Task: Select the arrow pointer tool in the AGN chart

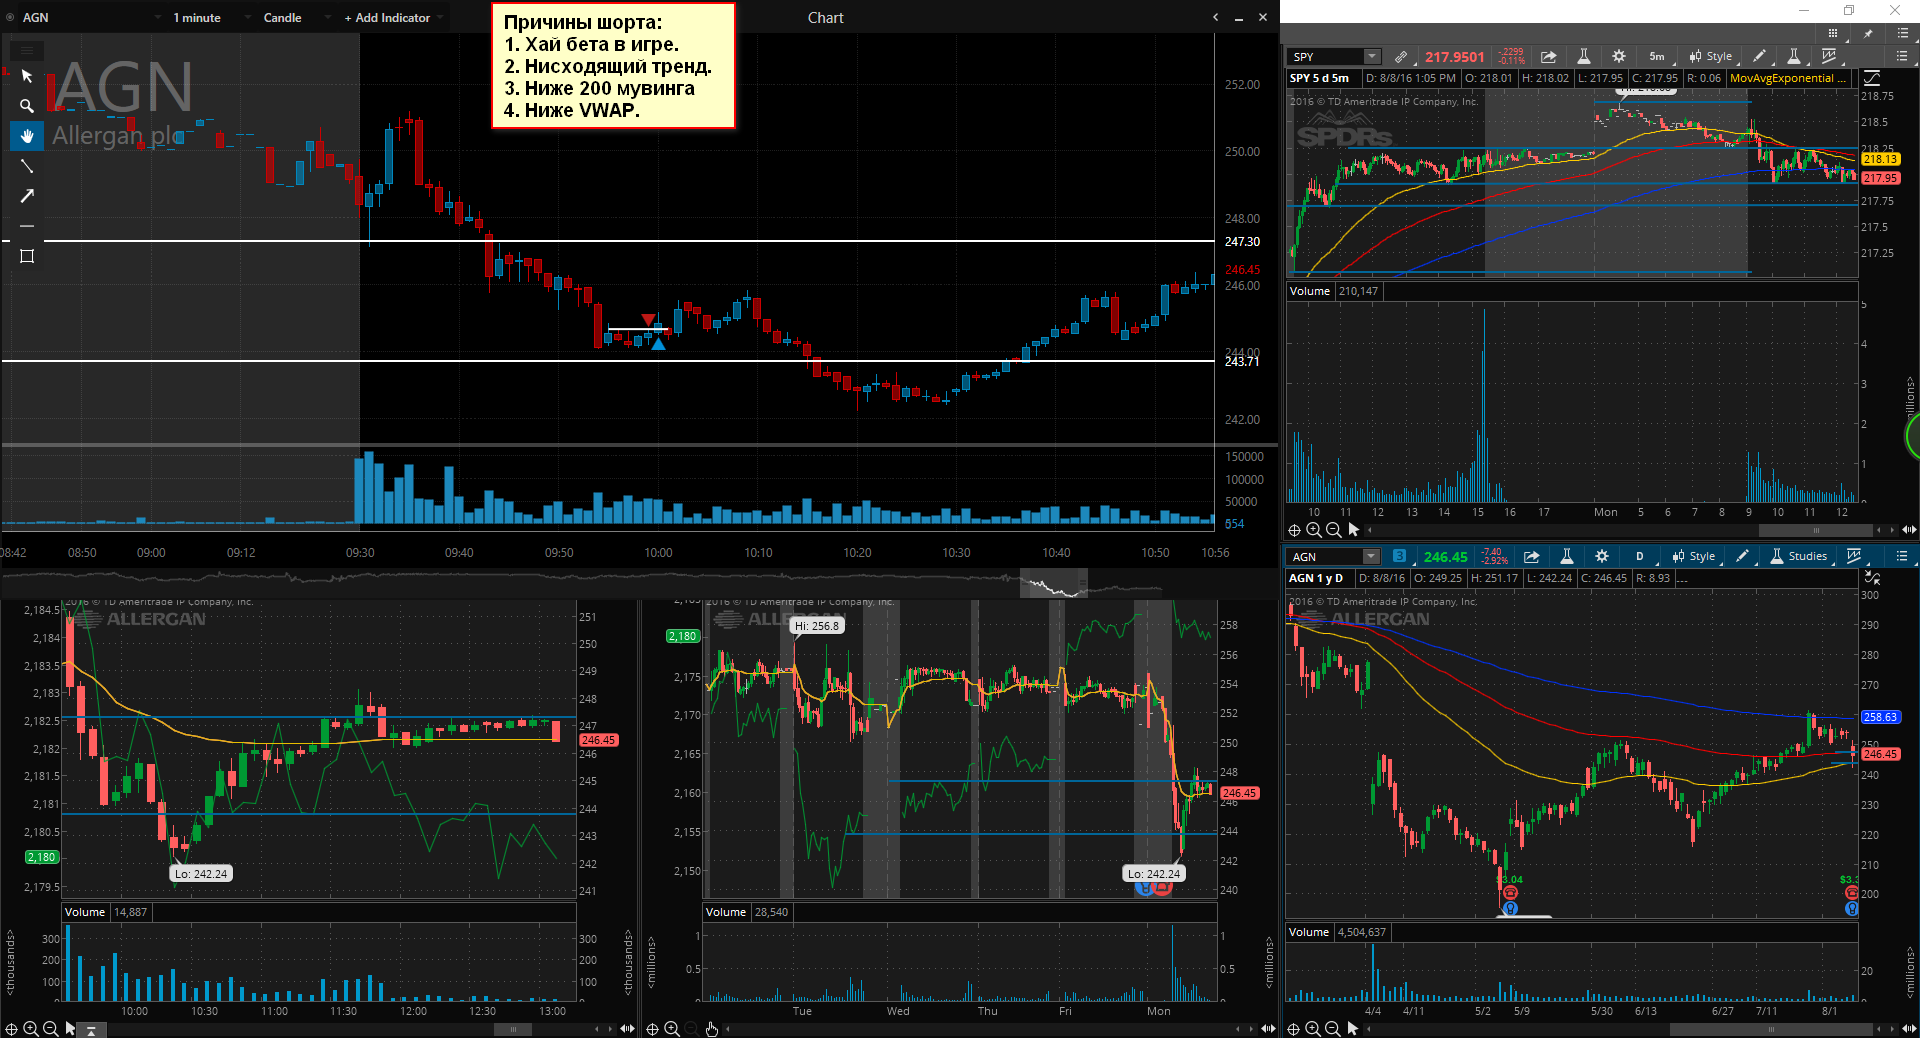Action: tap(27, 76)
